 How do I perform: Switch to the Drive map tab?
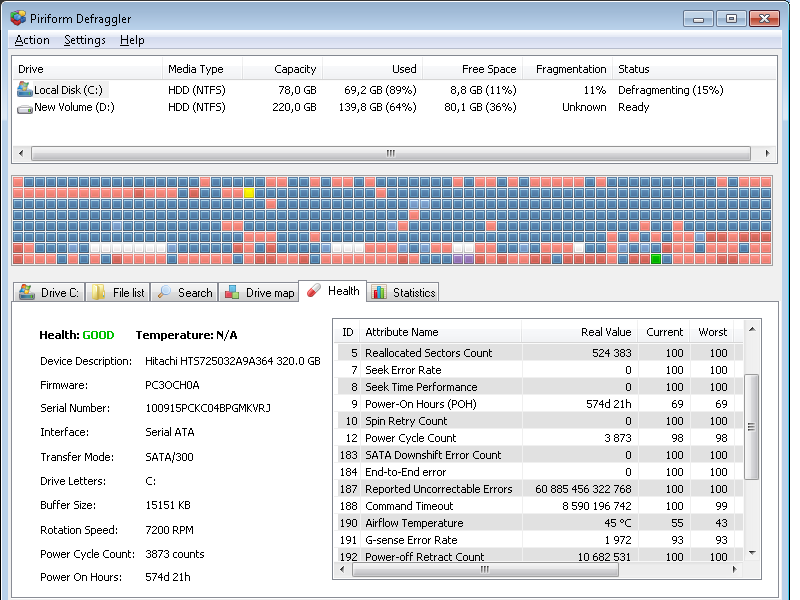click(x=259, y=292)
